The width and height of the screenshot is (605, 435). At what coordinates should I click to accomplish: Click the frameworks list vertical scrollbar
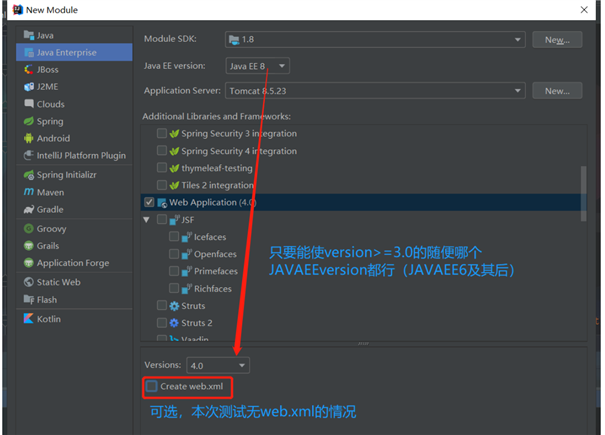(583, 194)
